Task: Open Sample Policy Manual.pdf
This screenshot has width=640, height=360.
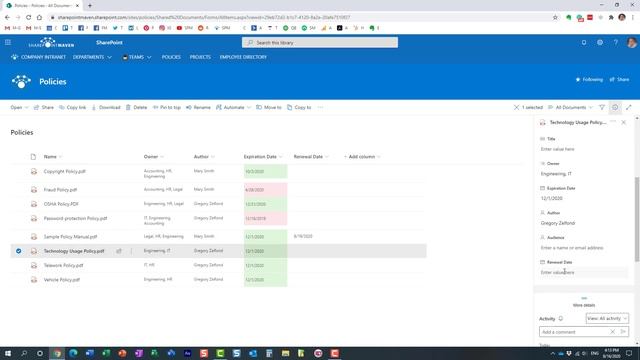Action: coord(70,237)
